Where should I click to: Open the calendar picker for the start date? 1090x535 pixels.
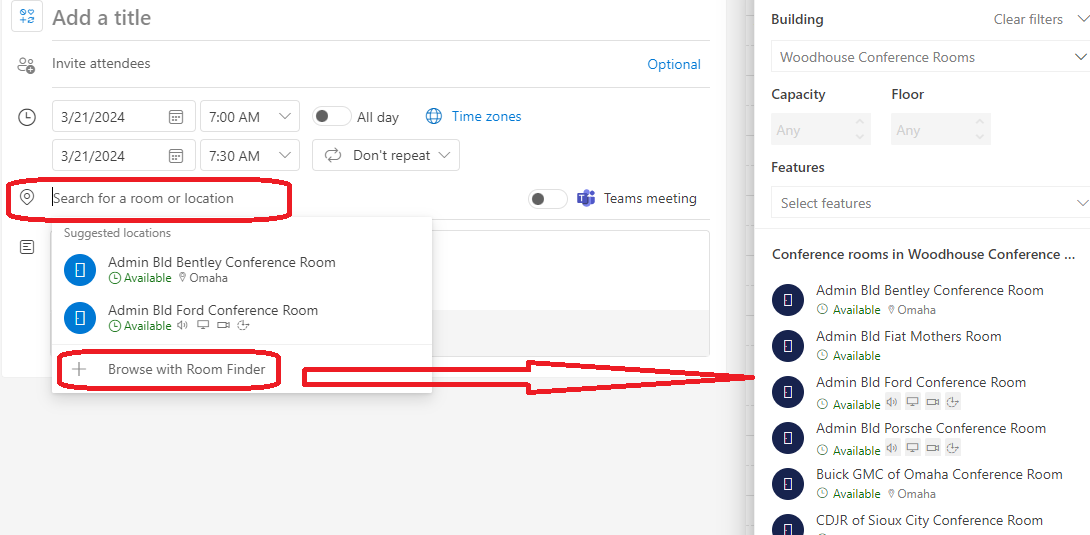click(x=176, y=117)
